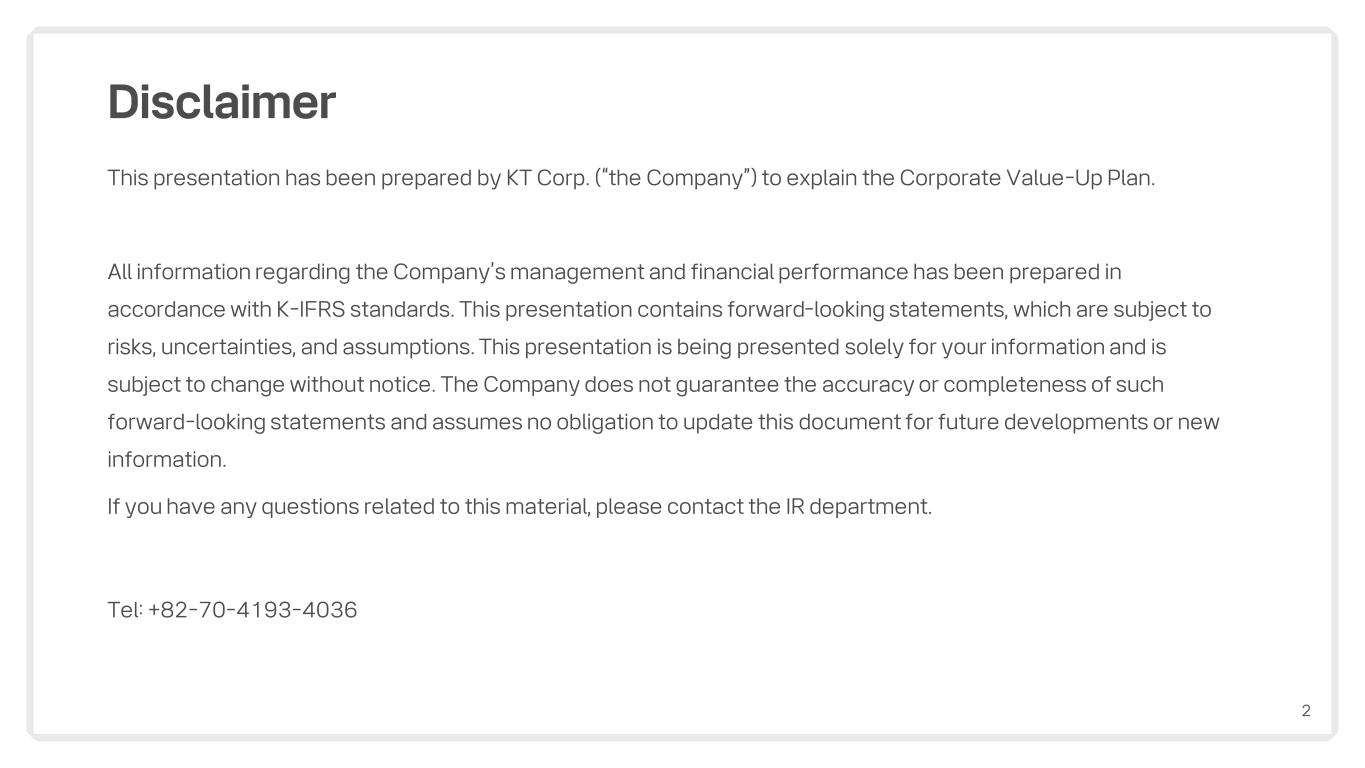Click the words 'future developments or new'
The width and height of the screenshot is (1365, 768).
tap(1079, 422)
